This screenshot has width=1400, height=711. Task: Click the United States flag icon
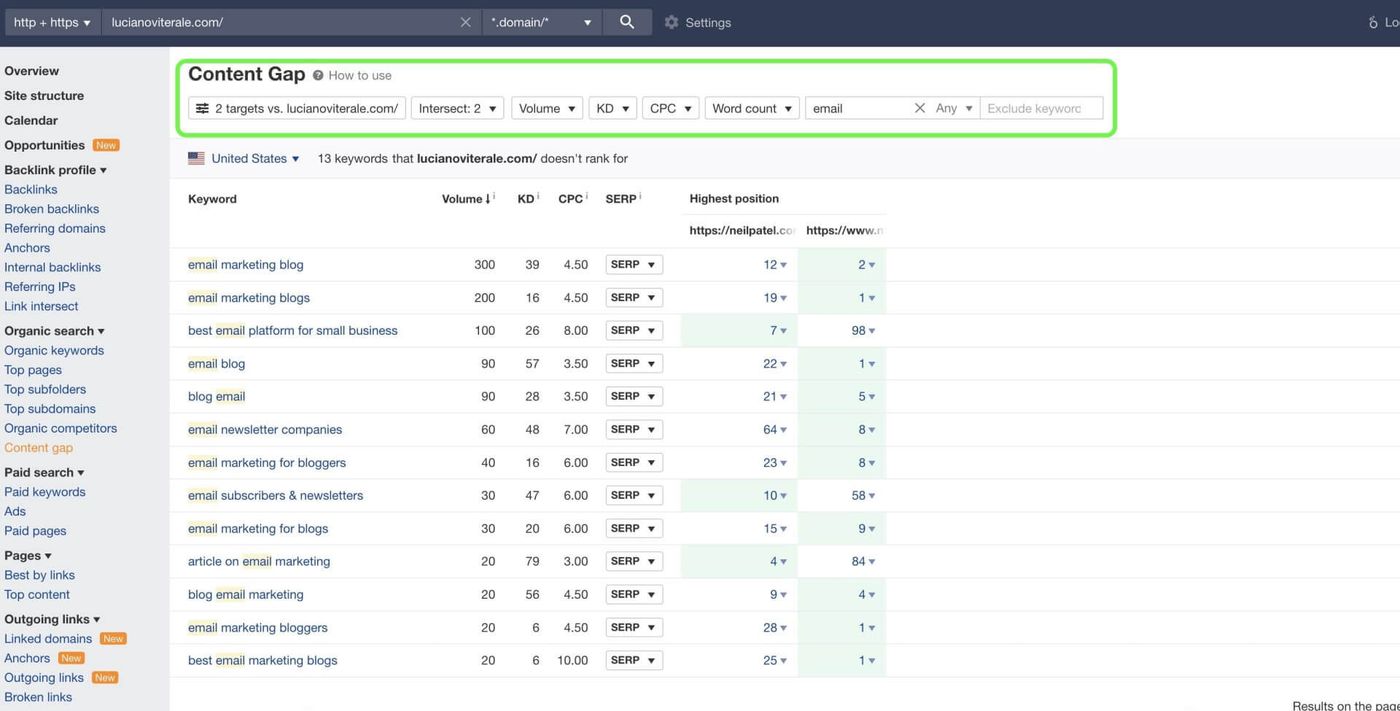pyautogui.click(x=196, y=158)
